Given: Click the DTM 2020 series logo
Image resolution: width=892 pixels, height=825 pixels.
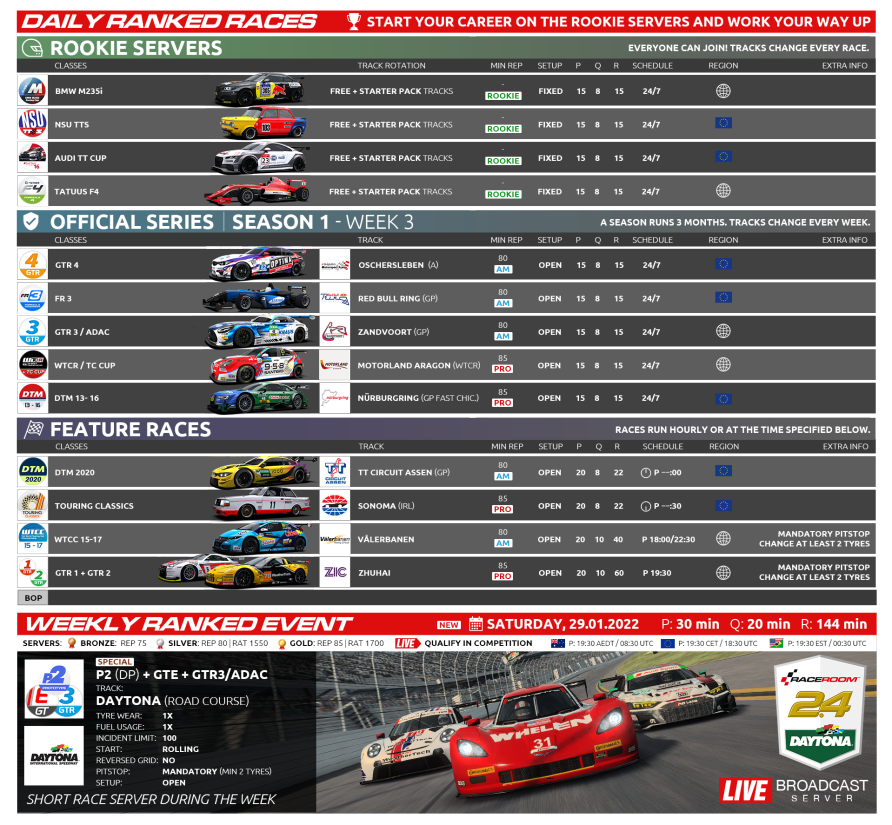Looking at the screenshot, I should point(32,472).
